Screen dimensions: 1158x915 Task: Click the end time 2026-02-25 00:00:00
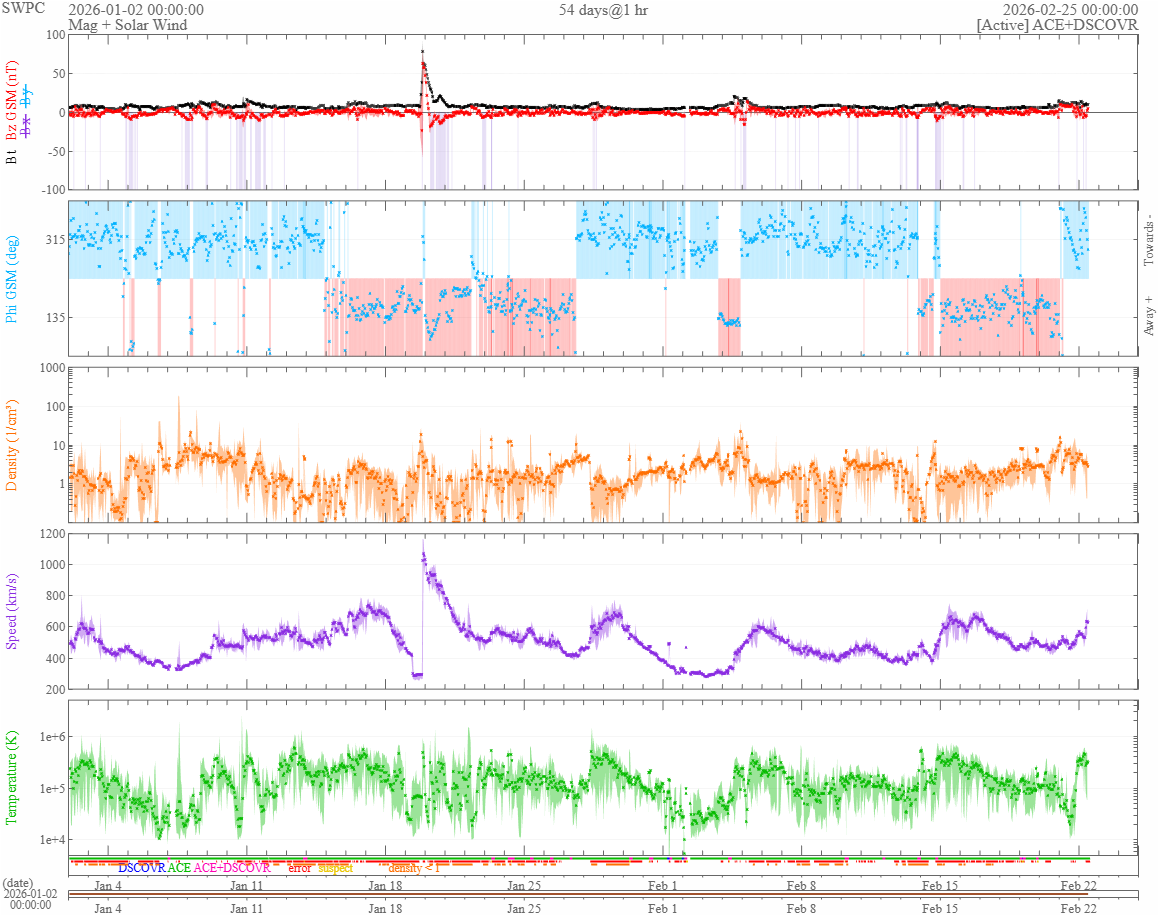(1070, 10)
